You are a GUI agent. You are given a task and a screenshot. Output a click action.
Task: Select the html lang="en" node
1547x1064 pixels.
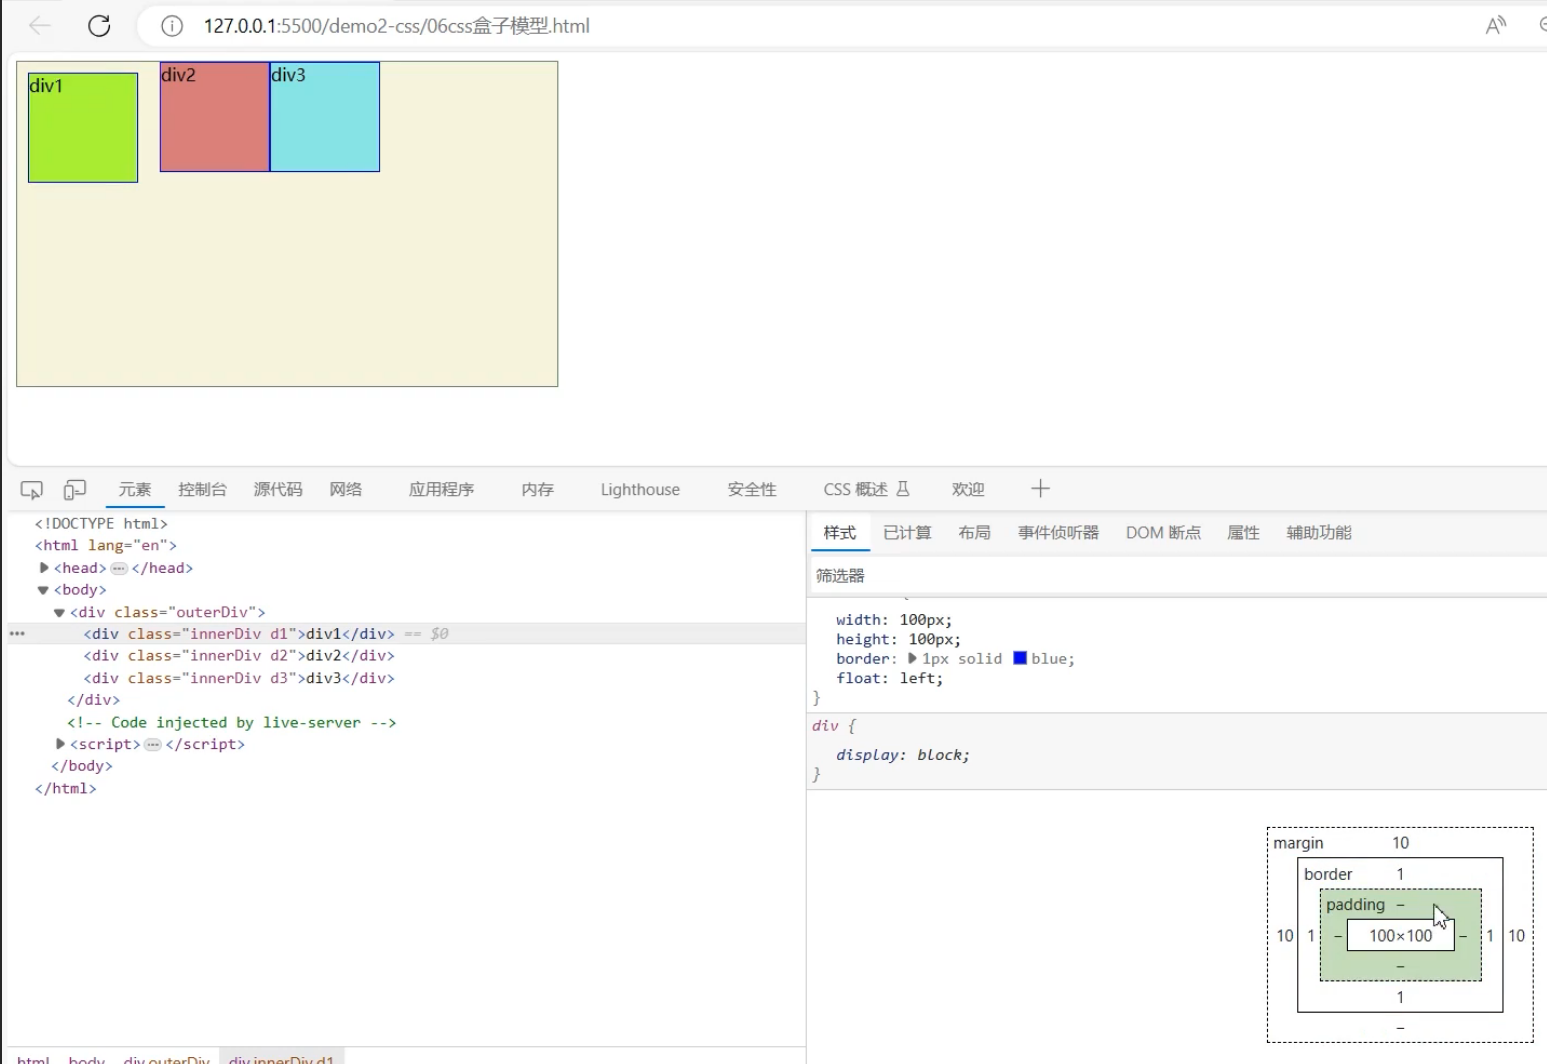(x=106, y=546)
